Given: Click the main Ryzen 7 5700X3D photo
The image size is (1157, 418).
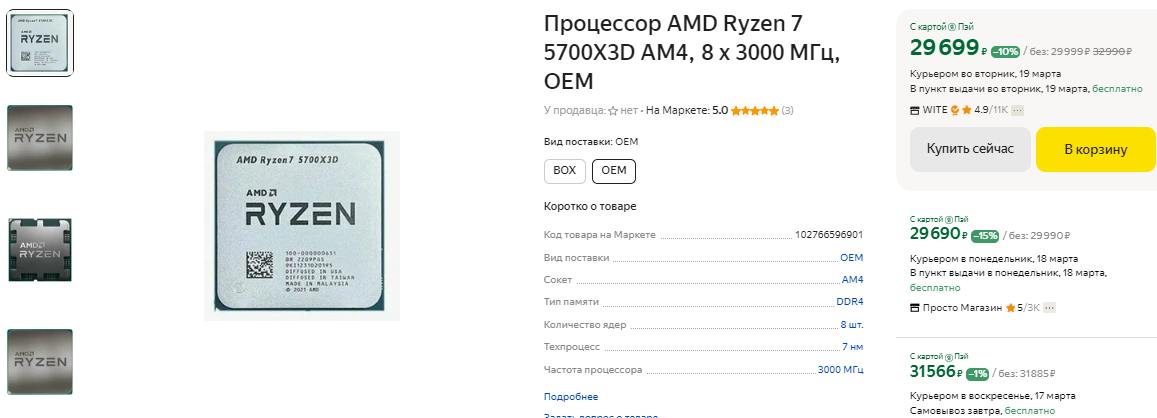Looking at the screenshot, I should pos(302,226).
